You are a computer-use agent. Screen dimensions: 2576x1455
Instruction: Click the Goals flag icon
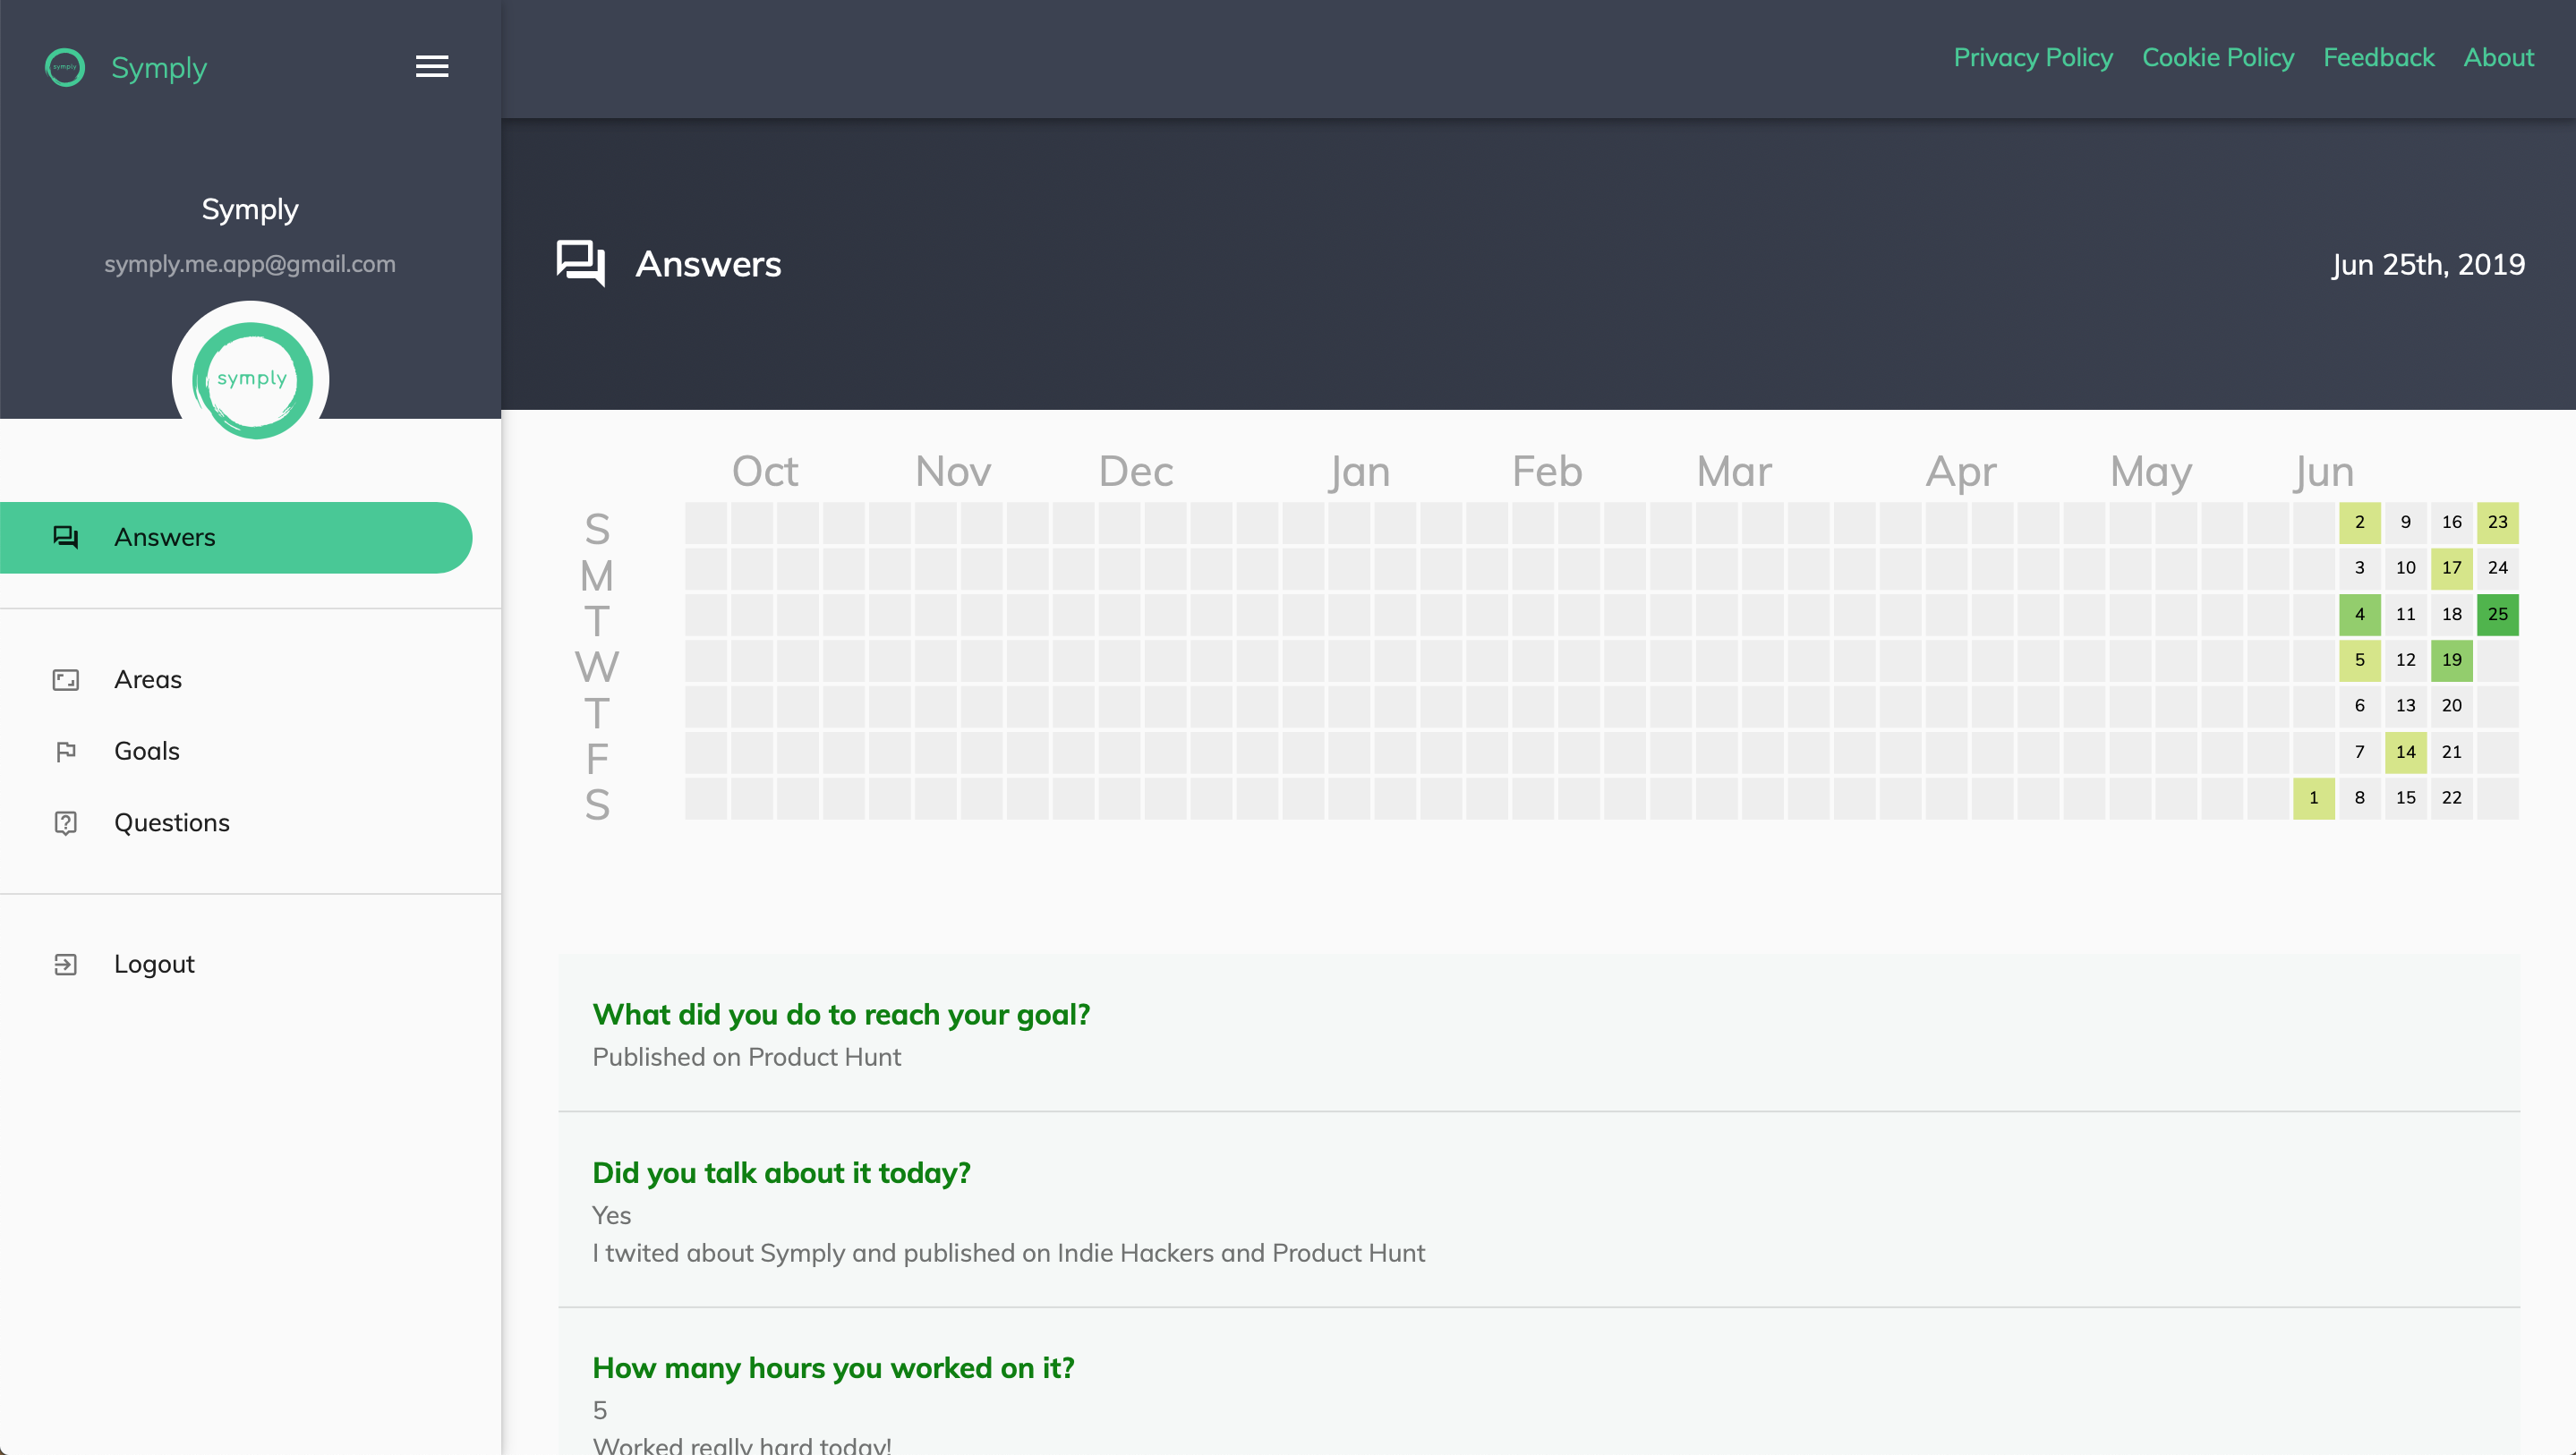(x=66, y=751)
